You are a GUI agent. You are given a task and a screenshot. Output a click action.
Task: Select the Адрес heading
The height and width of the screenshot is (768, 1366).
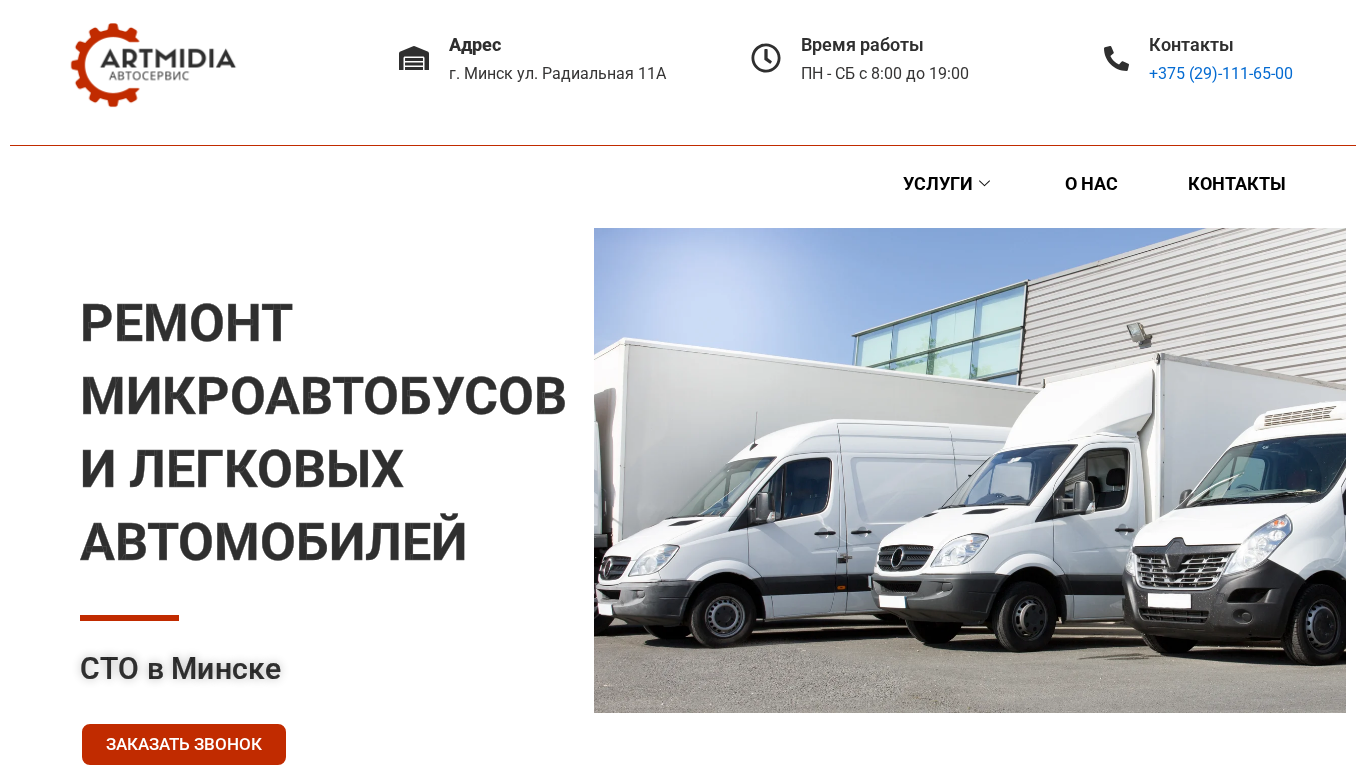click(x=475, y=45)
